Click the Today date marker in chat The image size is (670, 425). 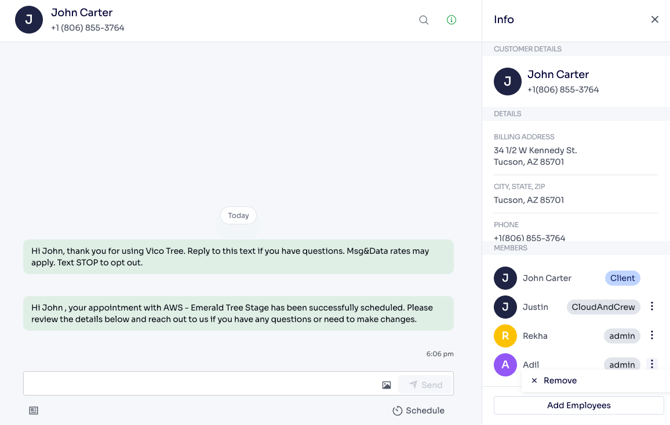click(x=238, y=215)
